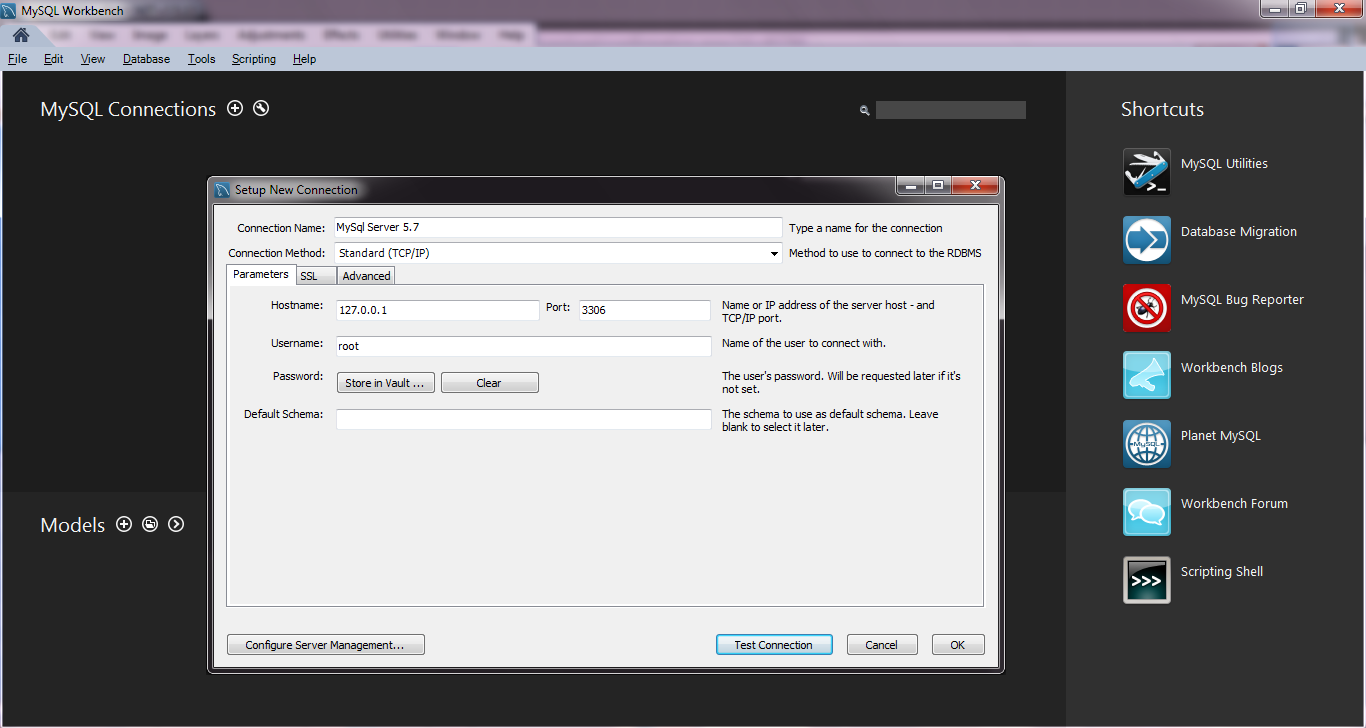This screenshot has width=1366, height=728.
Task: Open Configure Server Management
Action: tap(325, 644)
